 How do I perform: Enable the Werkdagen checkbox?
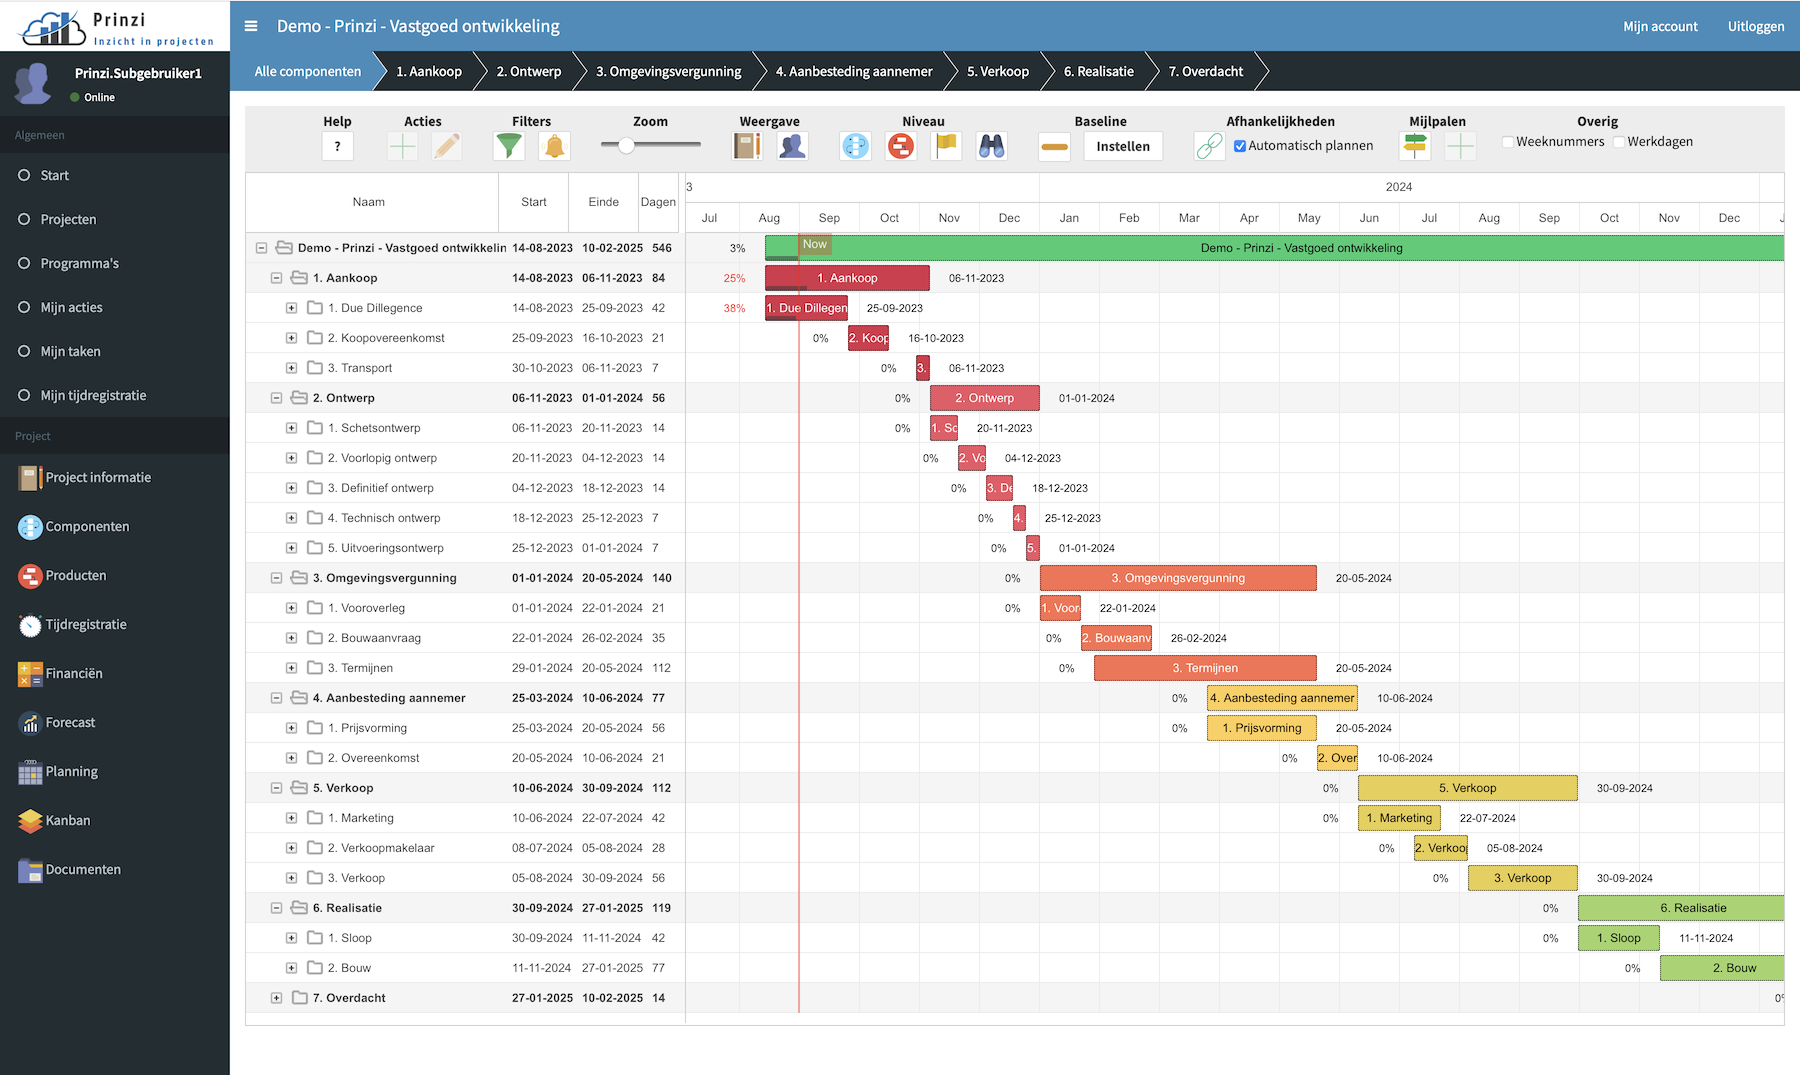tap(1619, 142)
